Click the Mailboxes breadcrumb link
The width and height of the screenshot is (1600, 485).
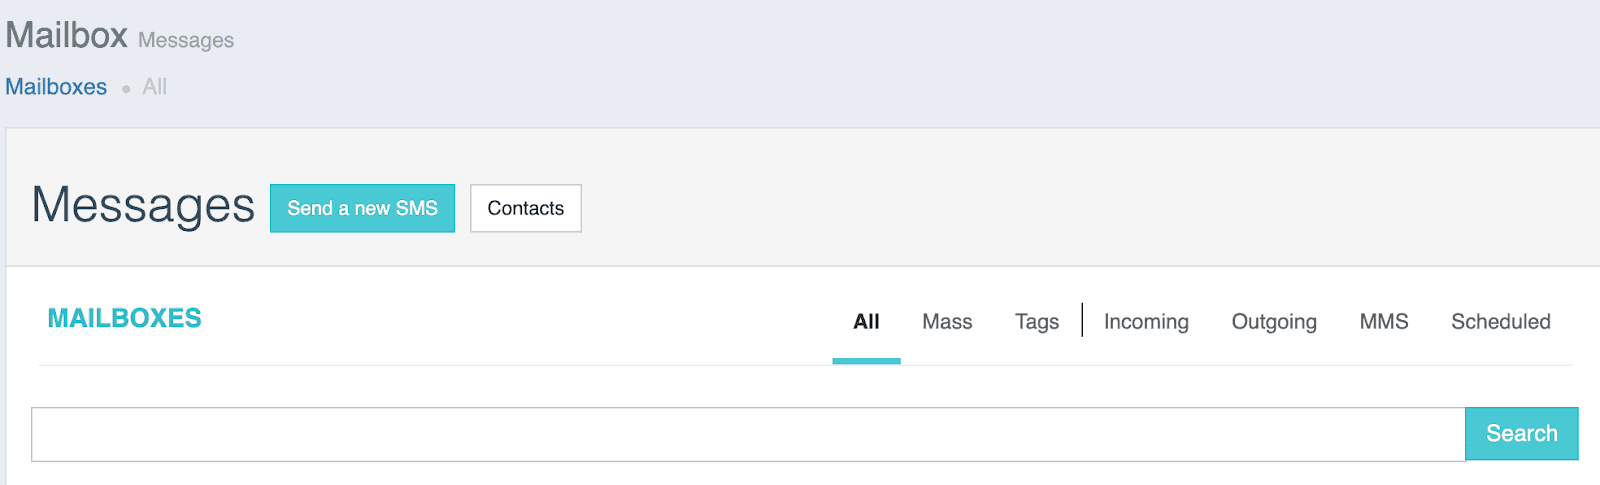pyautogui.click(x=56, y=87)
